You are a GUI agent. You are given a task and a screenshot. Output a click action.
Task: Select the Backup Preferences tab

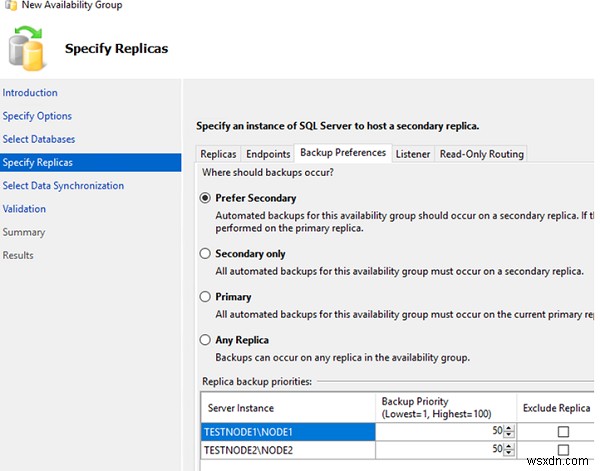[x=343, y=153]
